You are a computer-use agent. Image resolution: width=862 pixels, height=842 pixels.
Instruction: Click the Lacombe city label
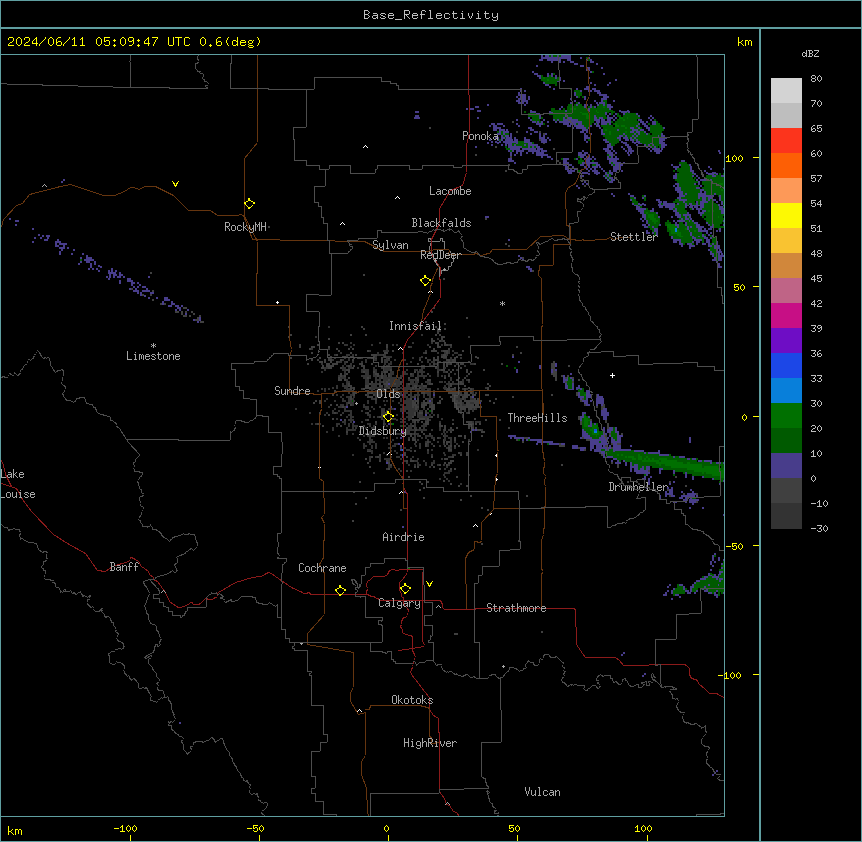(450, 191)
